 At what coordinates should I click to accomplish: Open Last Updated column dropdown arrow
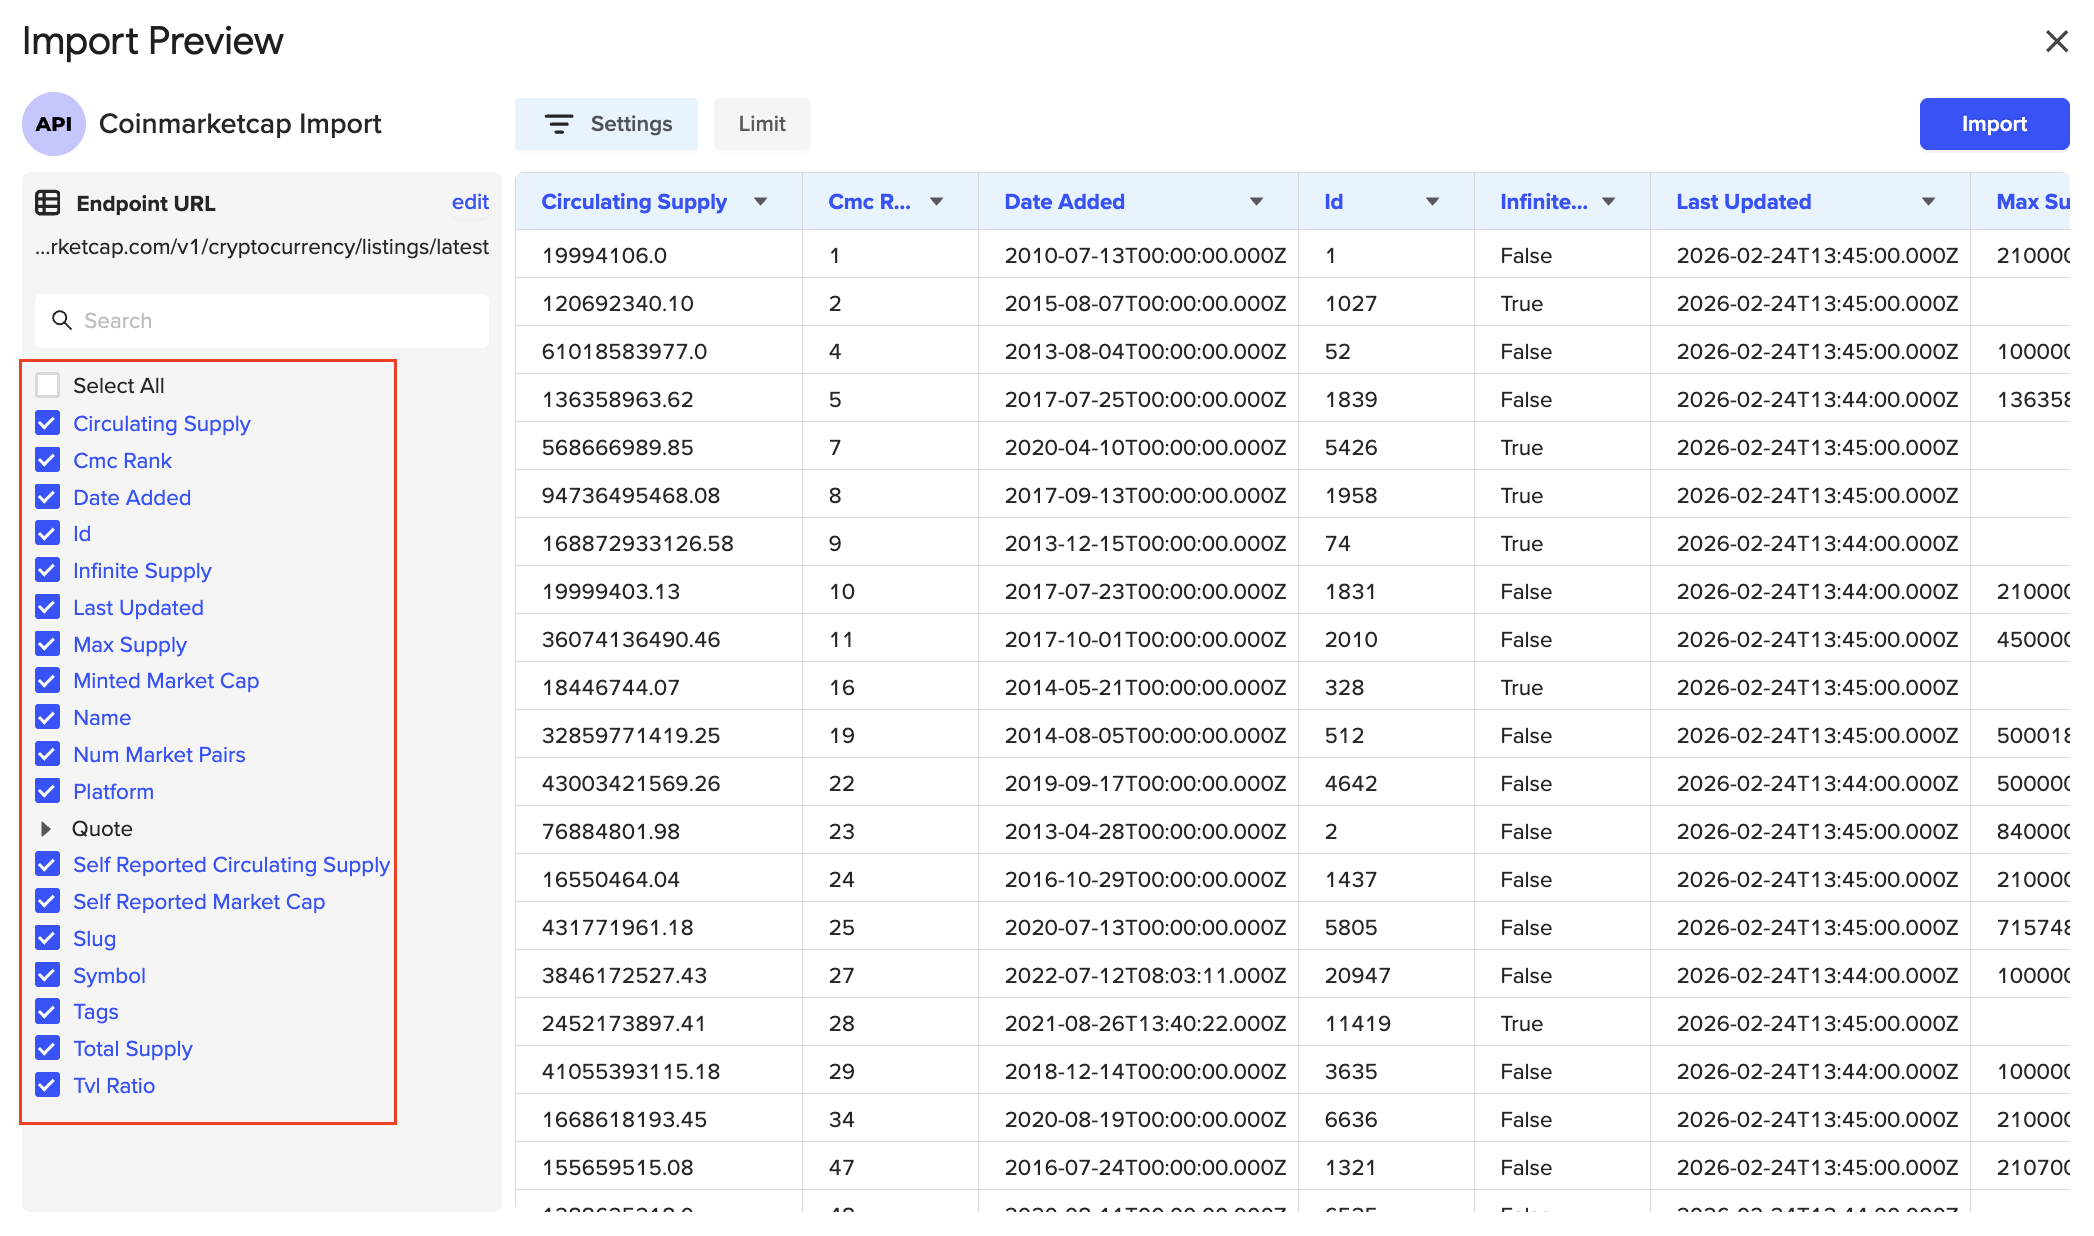point(1928,202)
